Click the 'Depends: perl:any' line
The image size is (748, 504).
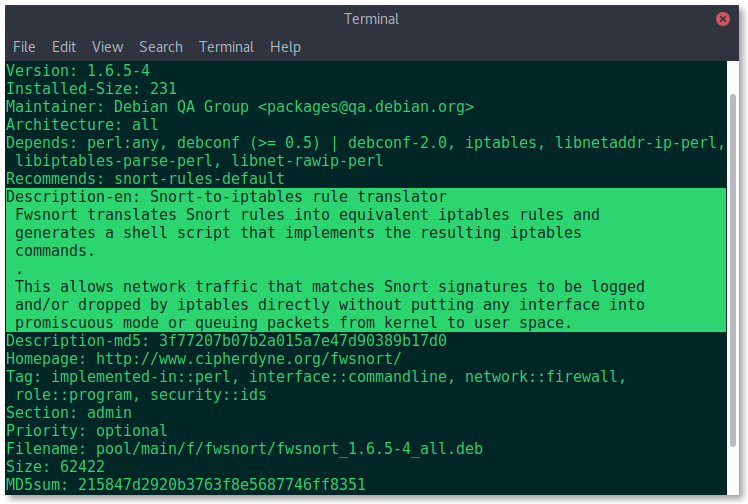click(x=365, y=143)
